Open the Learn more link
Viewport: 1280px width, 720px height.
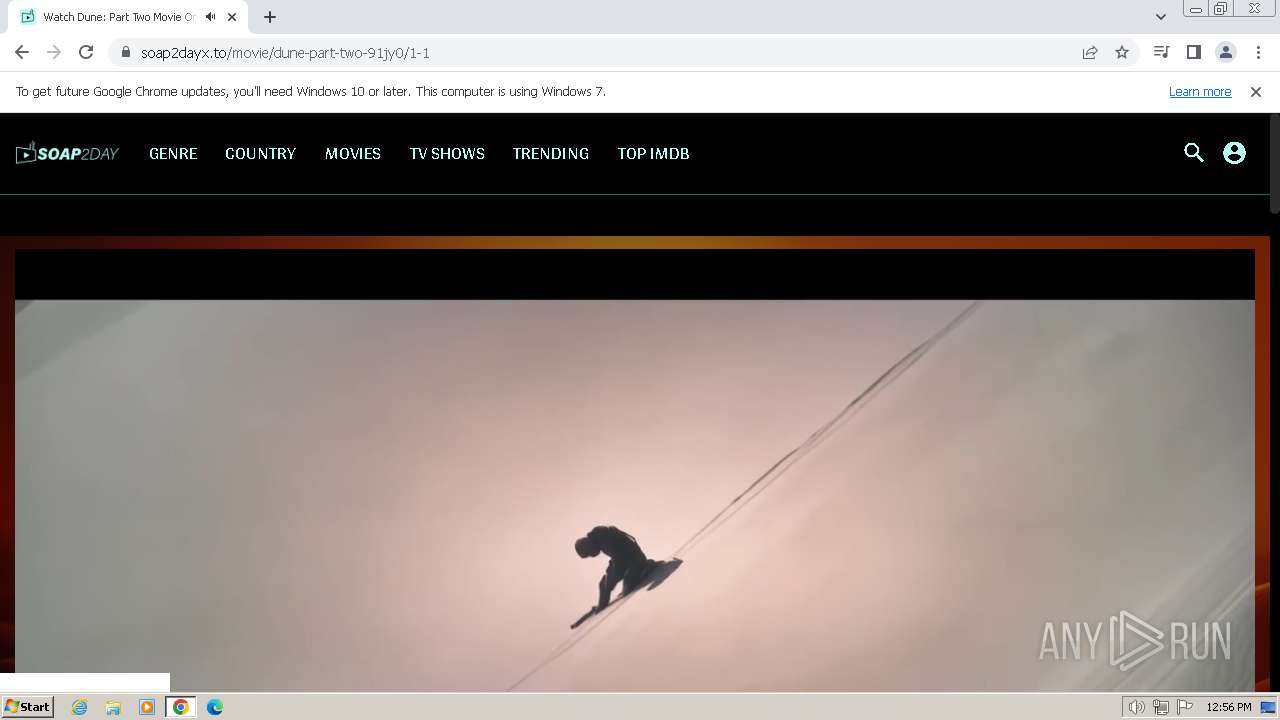[x=1200, y=91]
